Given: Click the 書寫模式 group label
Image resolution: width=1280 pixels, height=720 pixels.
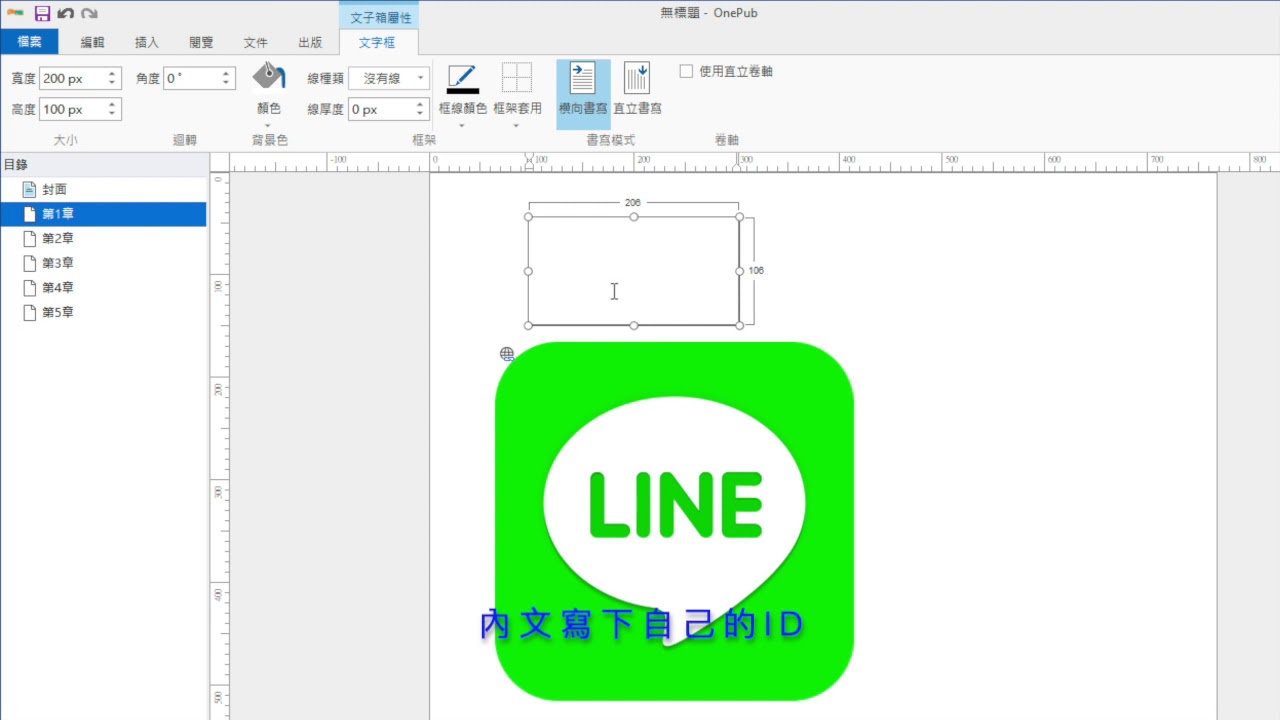Looking at the screenshot, I should 610,140.
